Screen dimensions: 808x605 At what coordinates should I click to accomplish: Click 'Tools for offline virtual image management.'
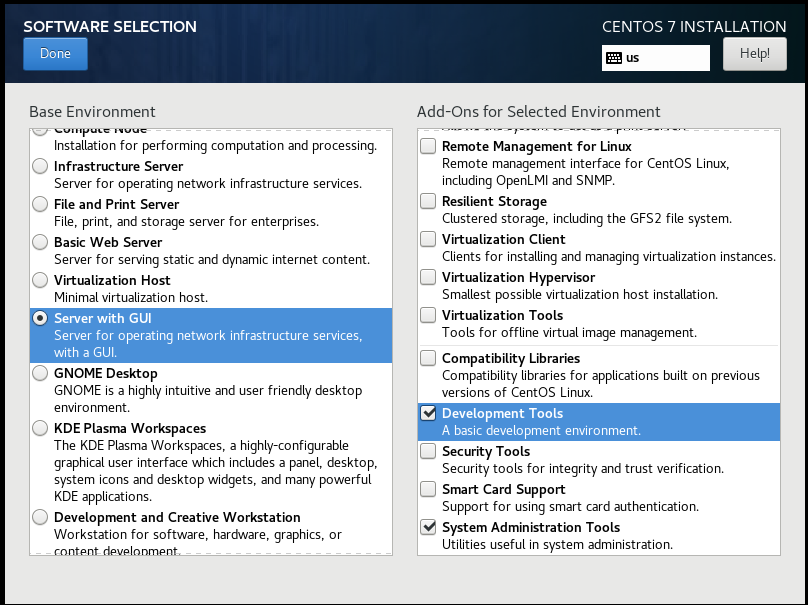coord(569,333)
